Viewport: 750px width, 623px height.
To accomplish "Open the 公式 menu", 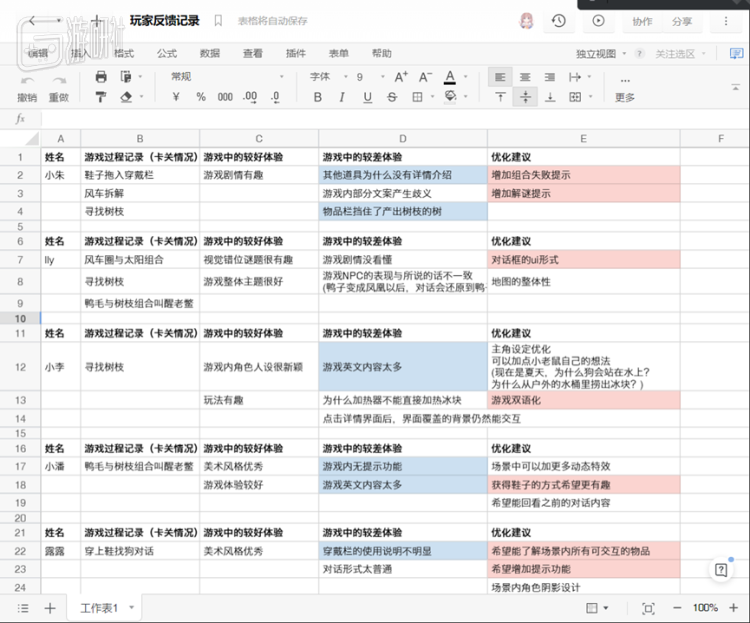I will [x=167, y=53].
